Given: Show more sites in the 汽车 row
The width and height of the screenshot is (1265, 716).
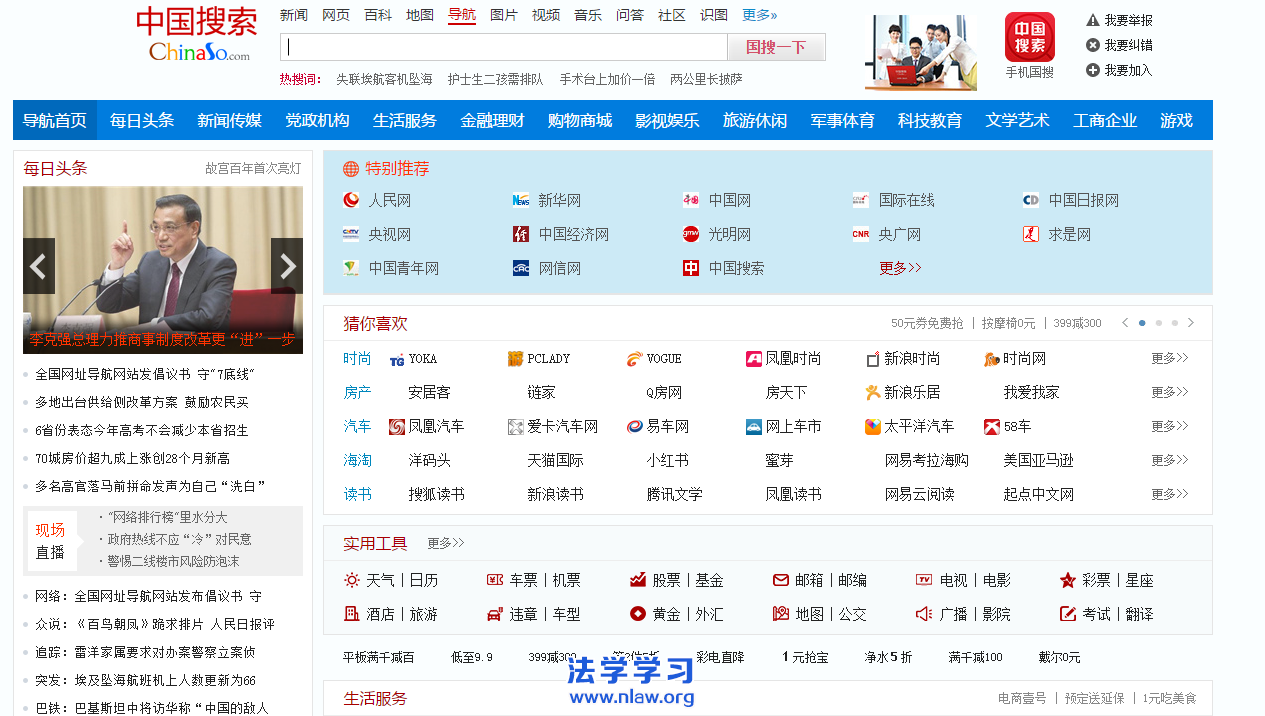Looking at the screenshot, I should (x=1170, y=426).
